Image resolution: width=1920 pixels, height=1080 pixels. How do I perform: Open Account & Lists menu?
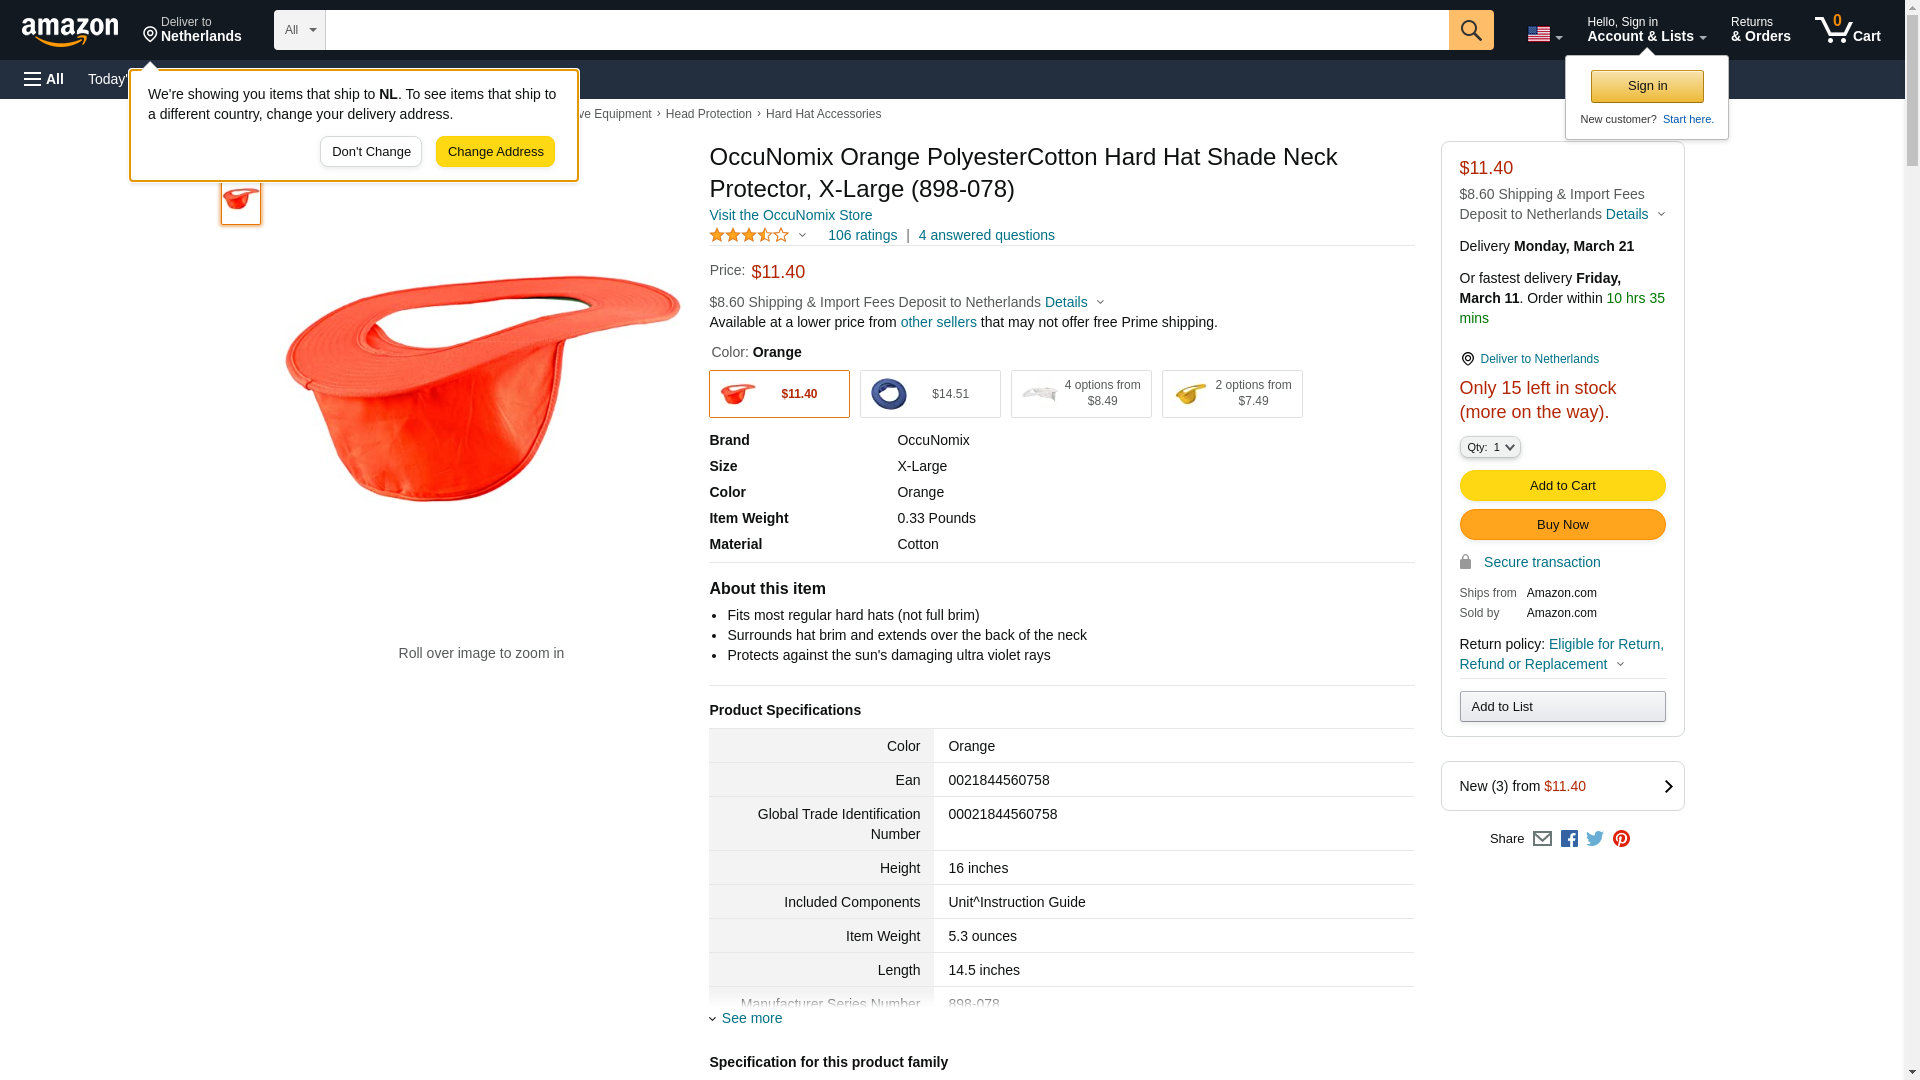click(1646, 30)
